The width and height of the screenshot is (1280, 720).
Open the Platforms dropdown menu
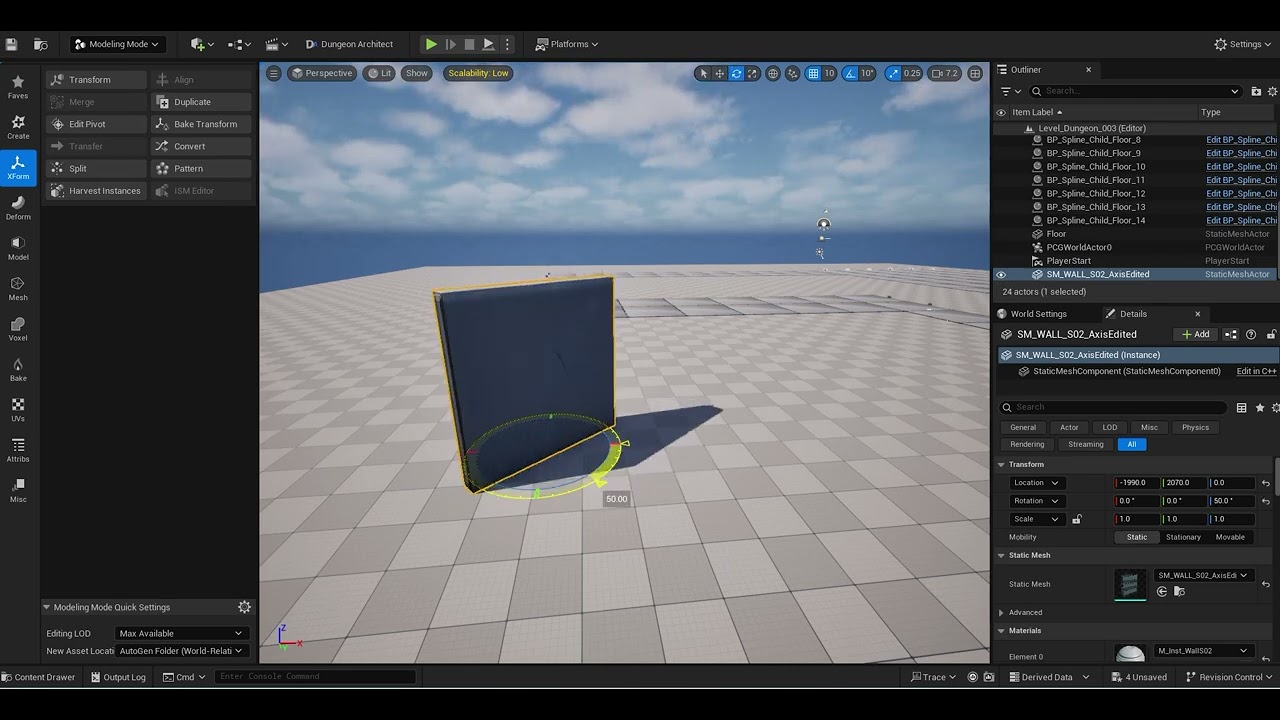point(567,44)
